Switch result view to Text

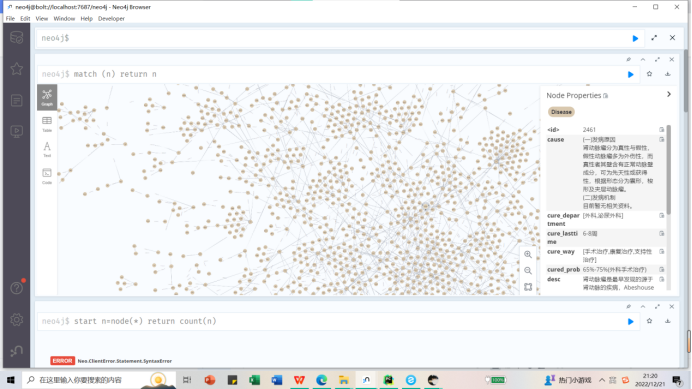(x=47, y=150)
